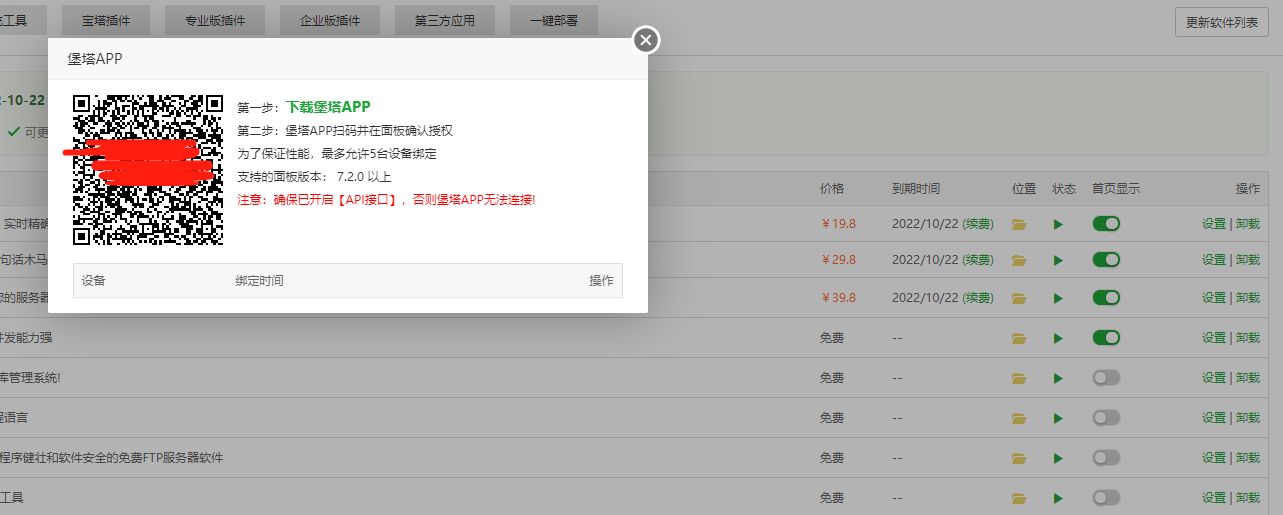Open folder location for the ¥19.8 plugin

[1019, 224]
